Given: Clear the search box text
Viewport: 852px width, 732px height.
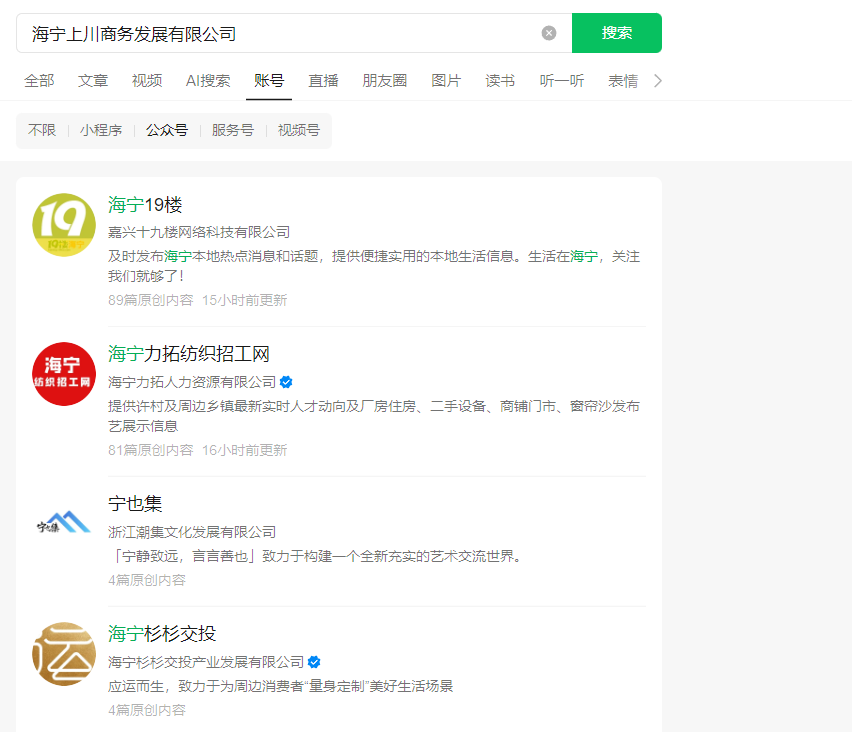Looking at the screenshot, I should (549, 33).
